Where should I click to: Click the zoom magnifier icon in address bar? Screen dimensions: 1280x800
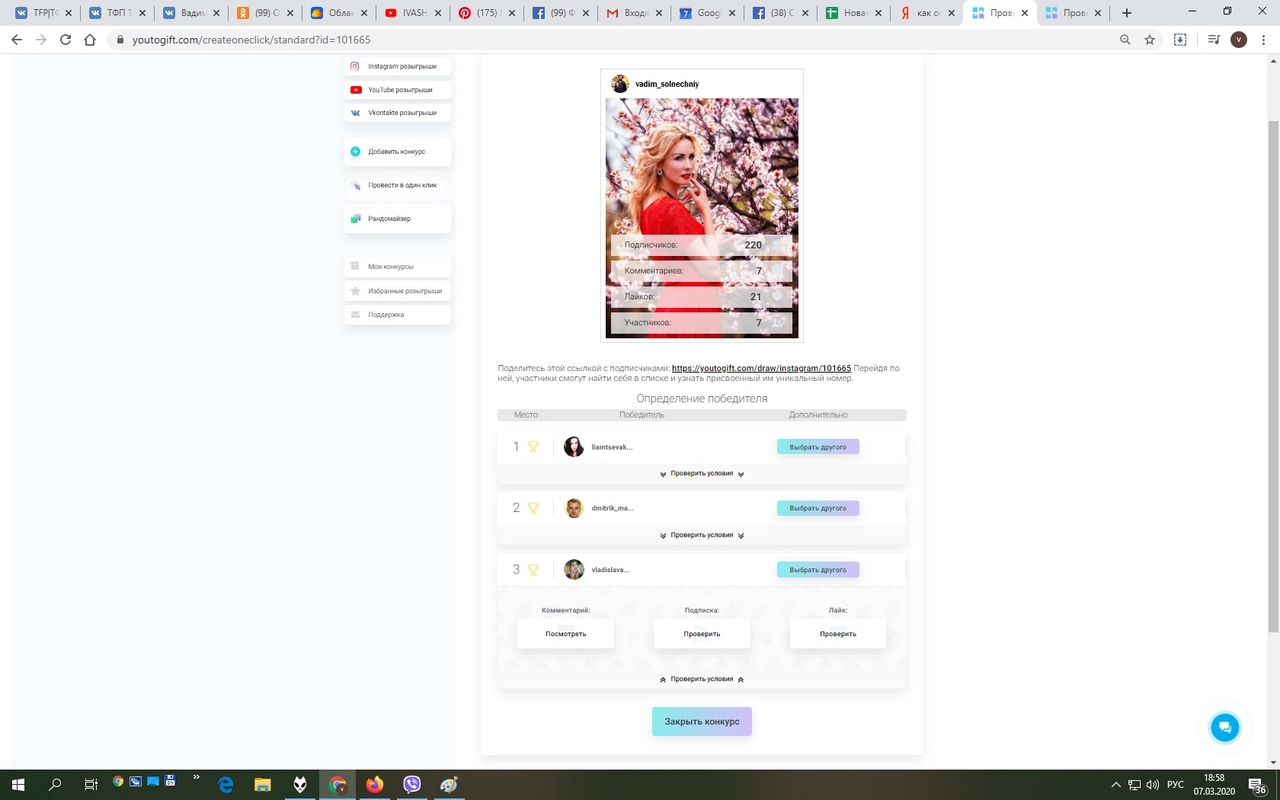(x=1125, y=40)
